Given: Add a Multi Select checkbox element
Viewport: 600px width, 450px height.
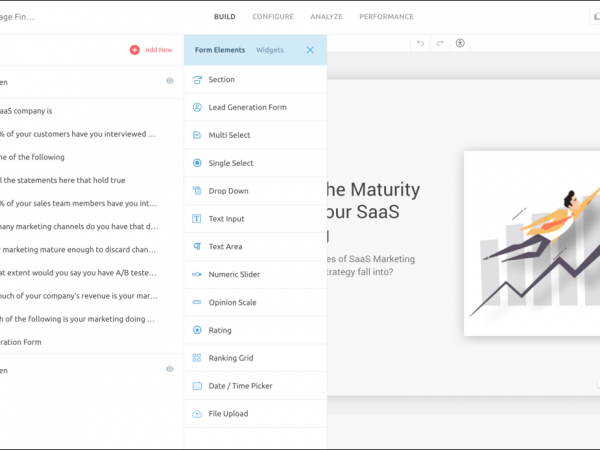Looking at the screenshot, I should (x=229, y=135).
